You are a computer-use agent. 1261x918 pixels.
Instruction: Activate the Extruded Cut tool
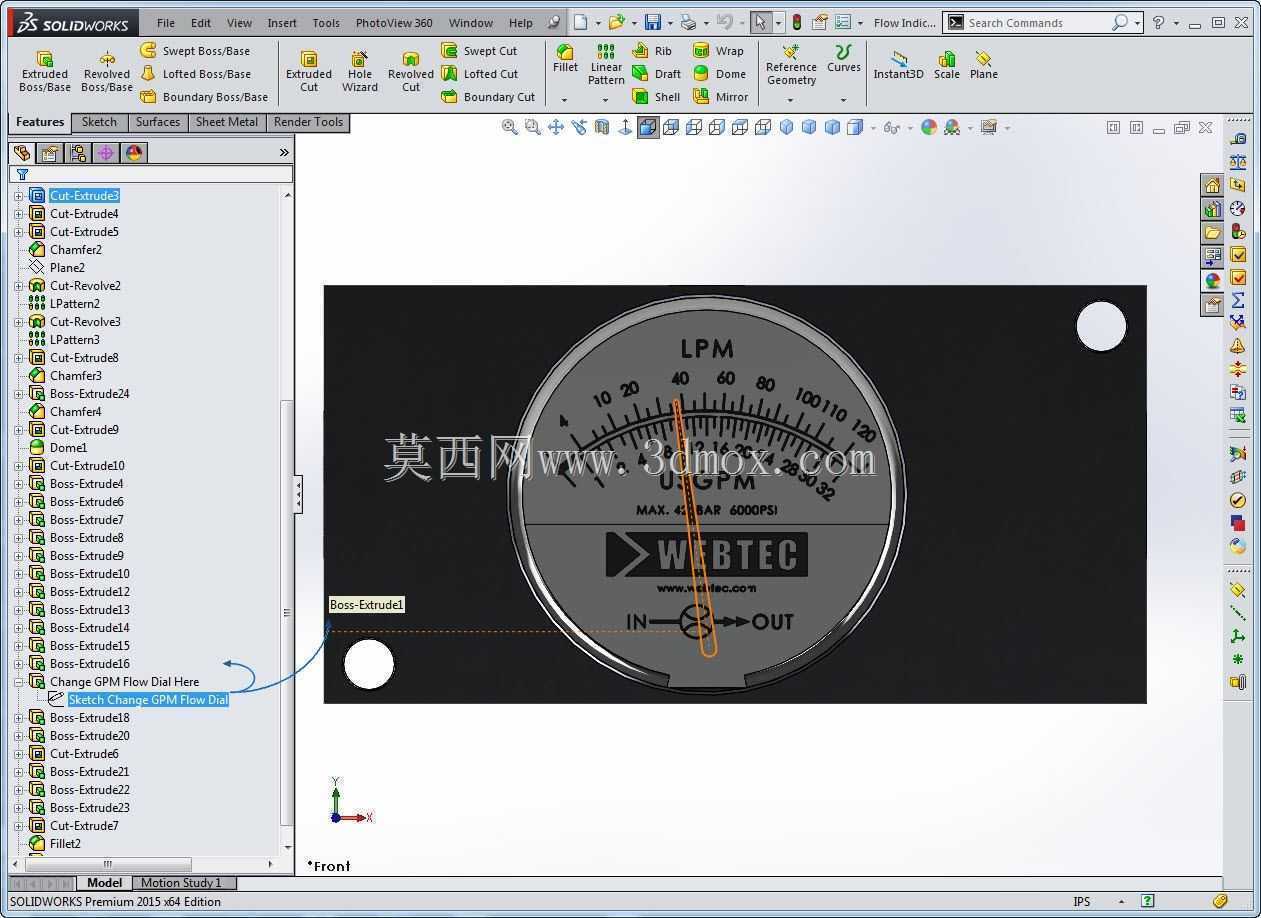point(309,71)
